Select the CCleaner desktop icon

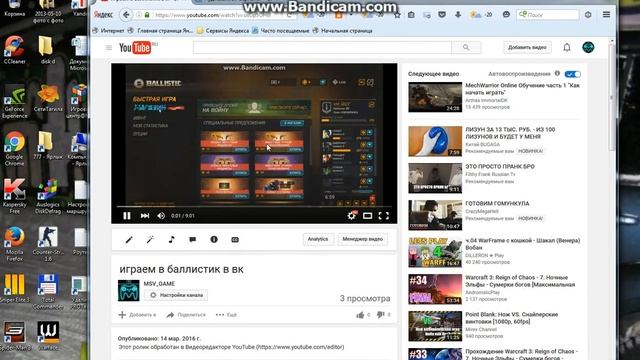[x=14, y=50]
